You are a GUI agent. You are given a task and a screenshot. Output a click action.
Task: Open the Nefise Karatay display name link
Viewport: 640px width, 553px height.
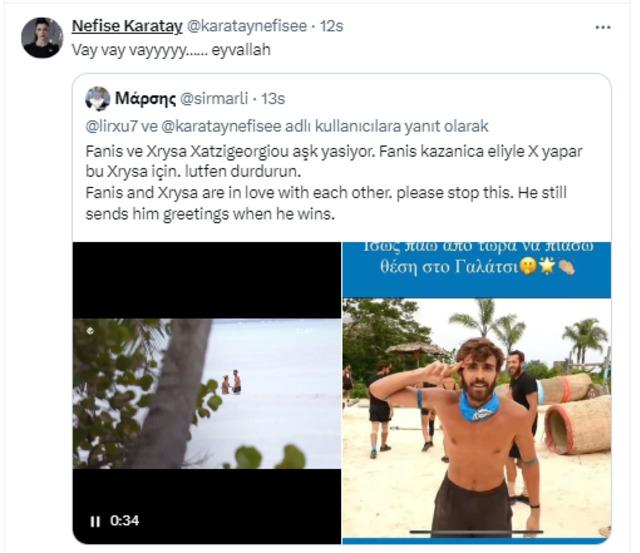[127, 26]
